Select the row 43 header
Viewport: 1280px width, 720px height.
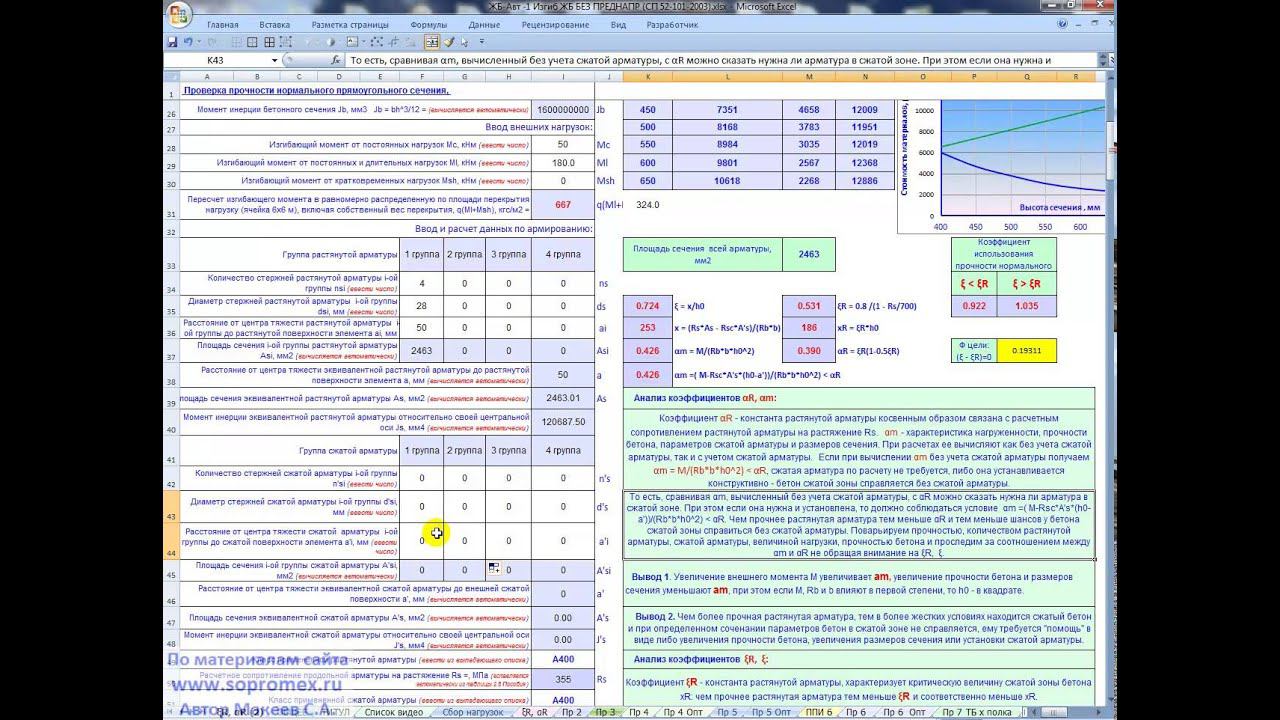171,506
